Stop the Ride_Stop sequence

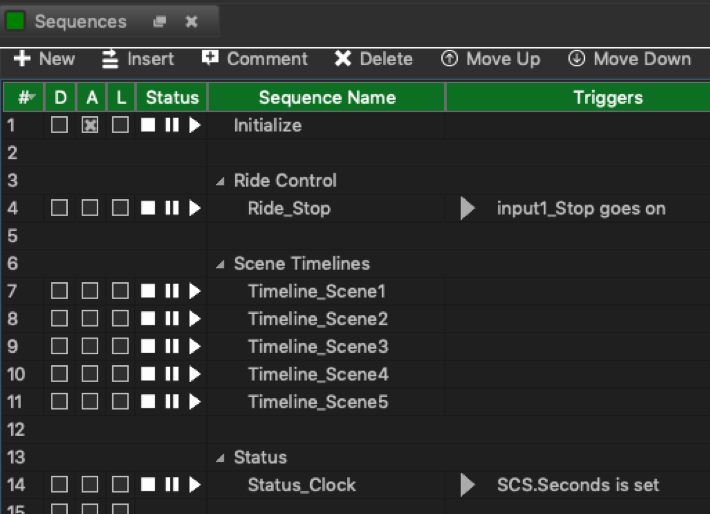(148, 208)
